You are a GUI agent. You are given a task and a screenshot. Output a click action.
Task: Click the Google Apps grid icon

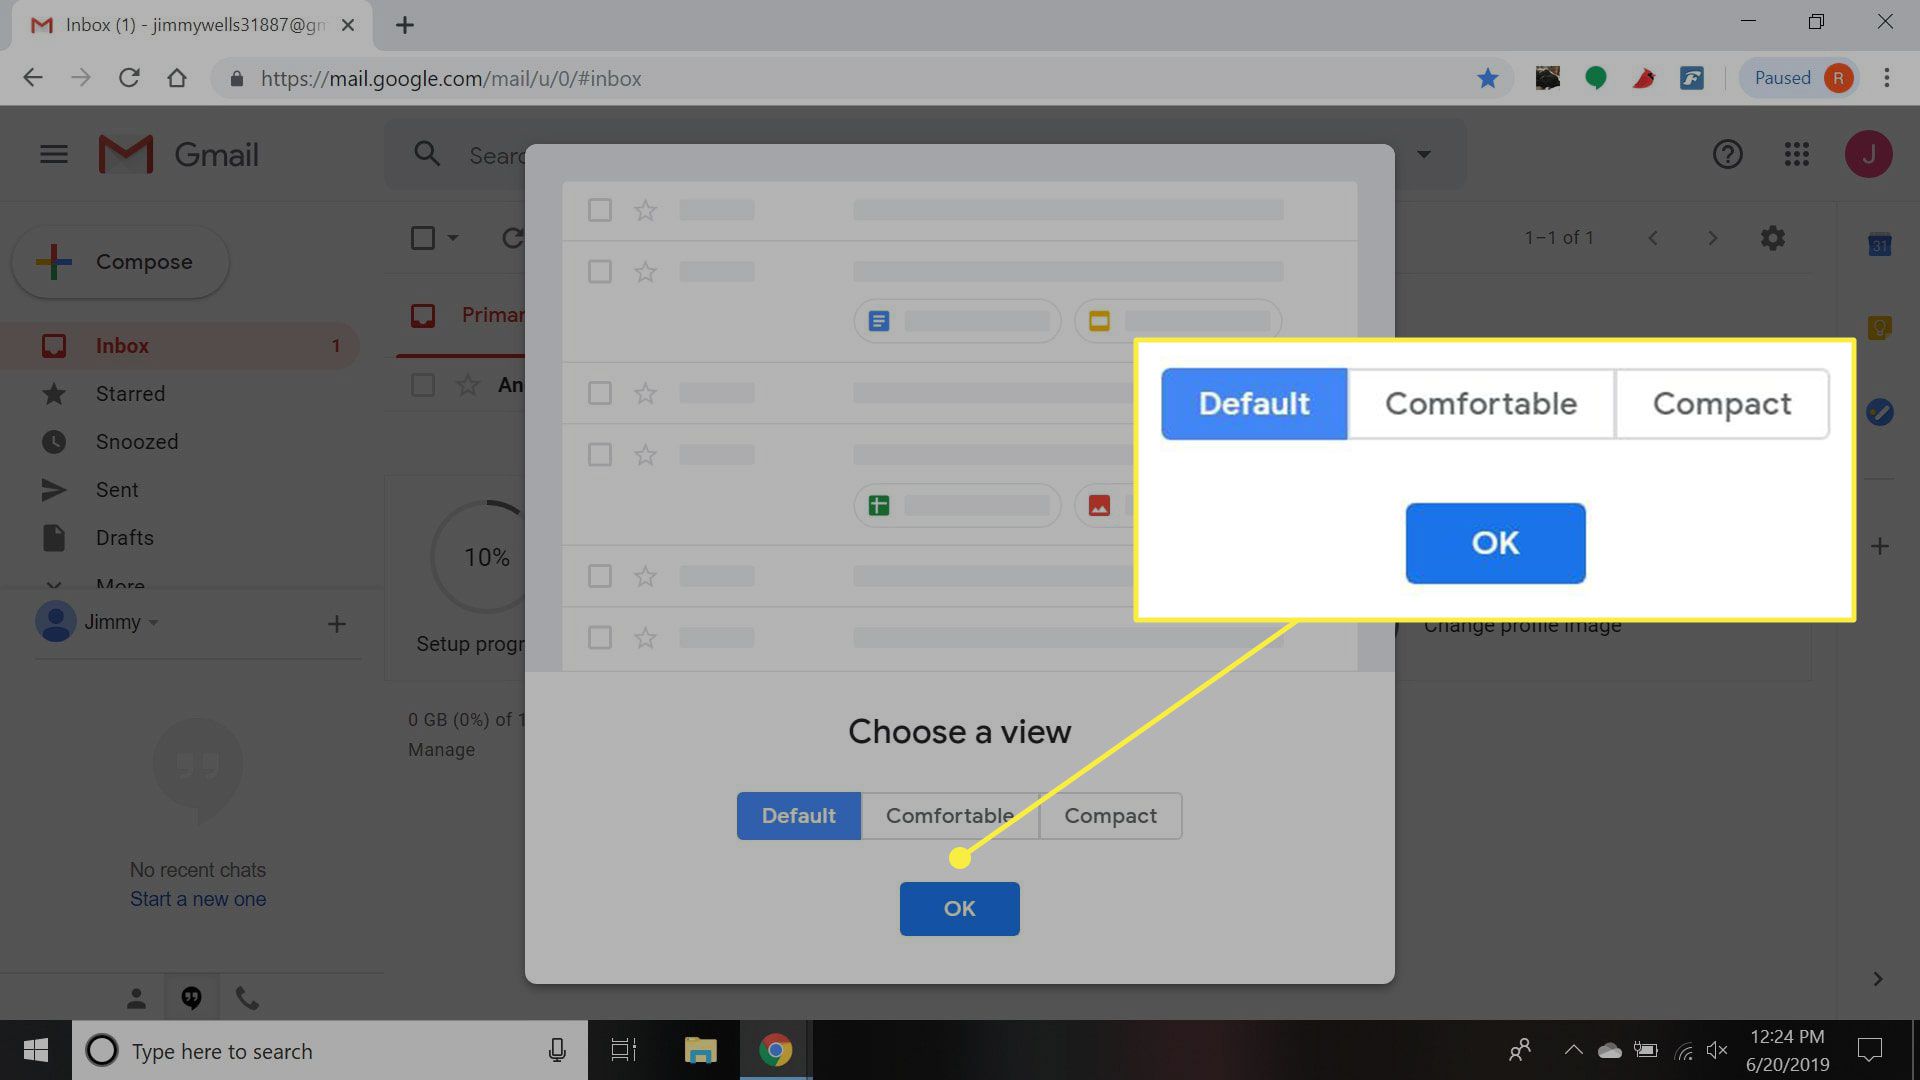click(x=1796, y=154)
